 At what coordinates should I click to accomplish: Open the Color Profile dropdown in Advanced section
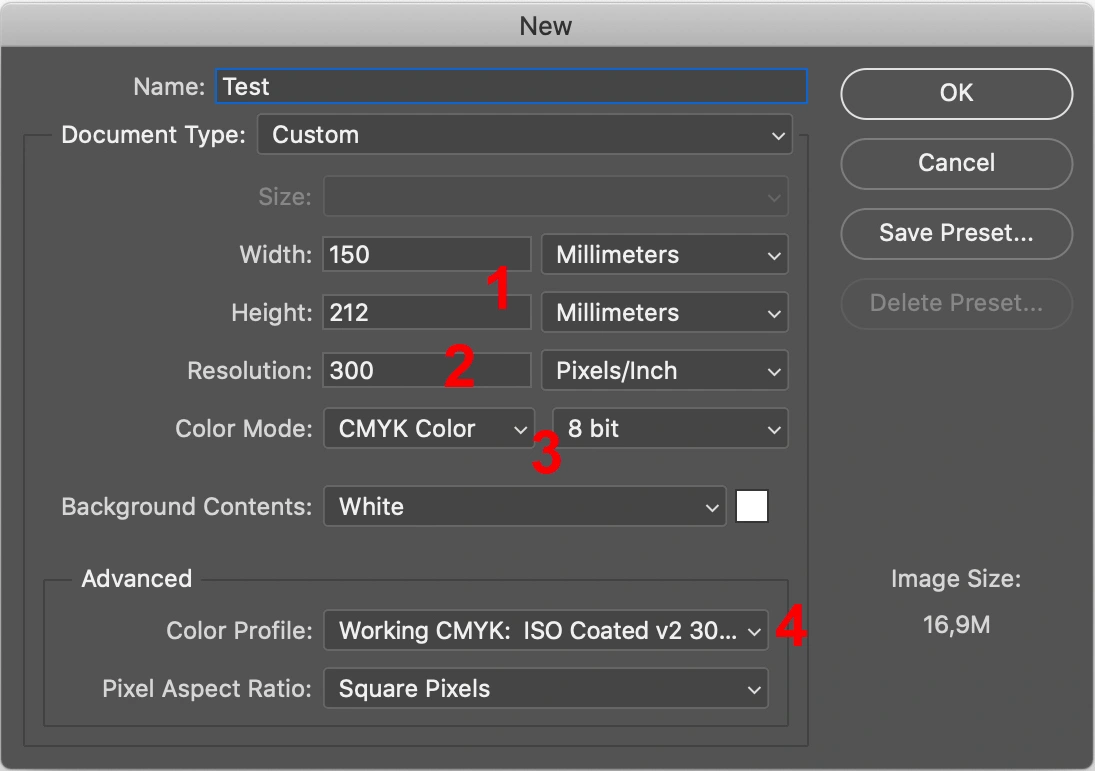click(546, 630)
